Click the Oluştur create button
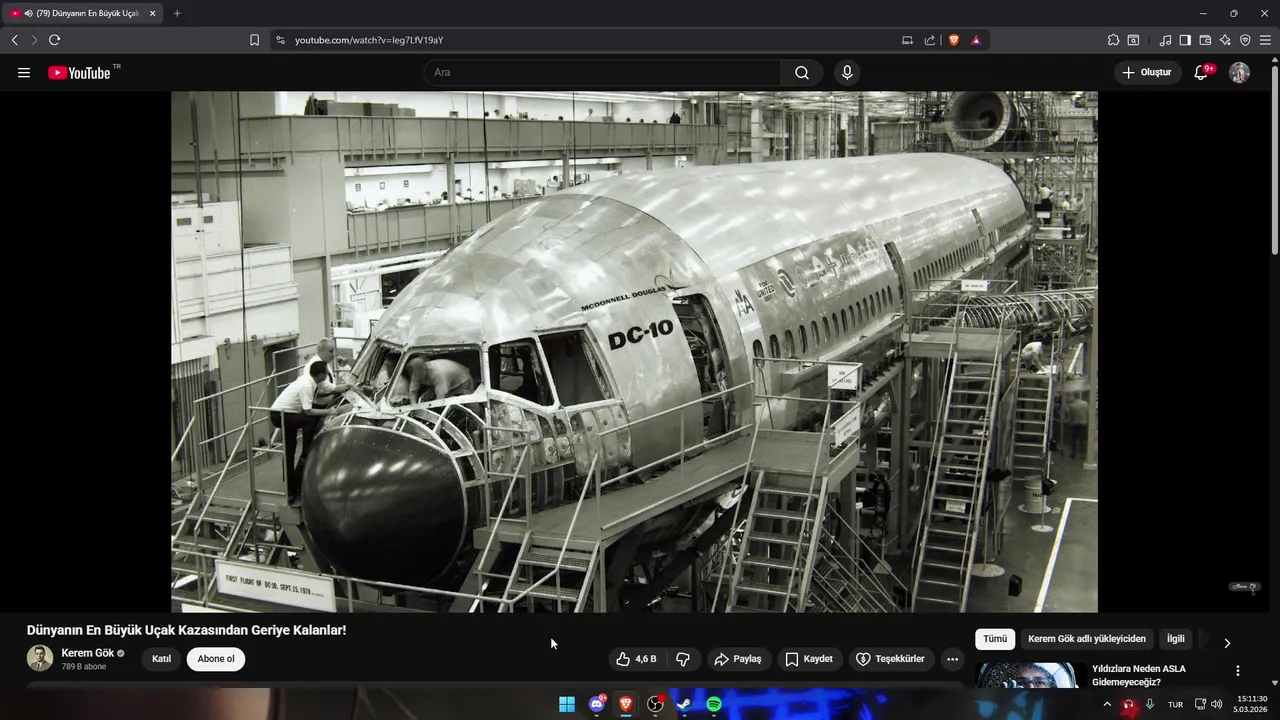This screenshot has height=720, width=1280. click(x=1147, y=72)
